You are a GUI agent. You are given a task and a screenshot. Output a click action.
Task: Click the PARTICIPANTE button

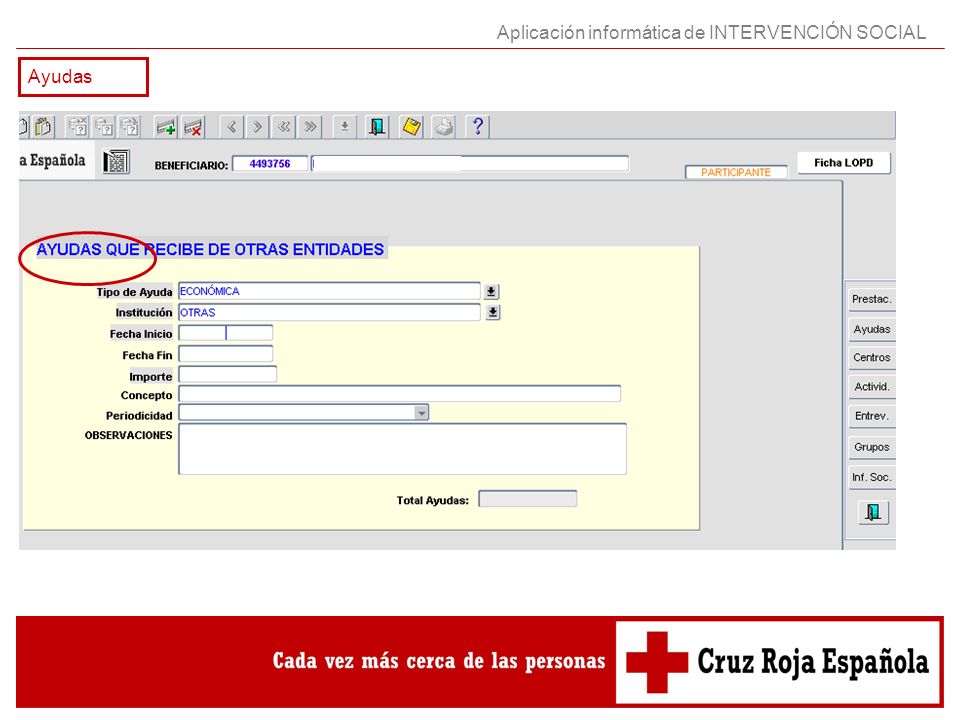click(x=736, y=173)
